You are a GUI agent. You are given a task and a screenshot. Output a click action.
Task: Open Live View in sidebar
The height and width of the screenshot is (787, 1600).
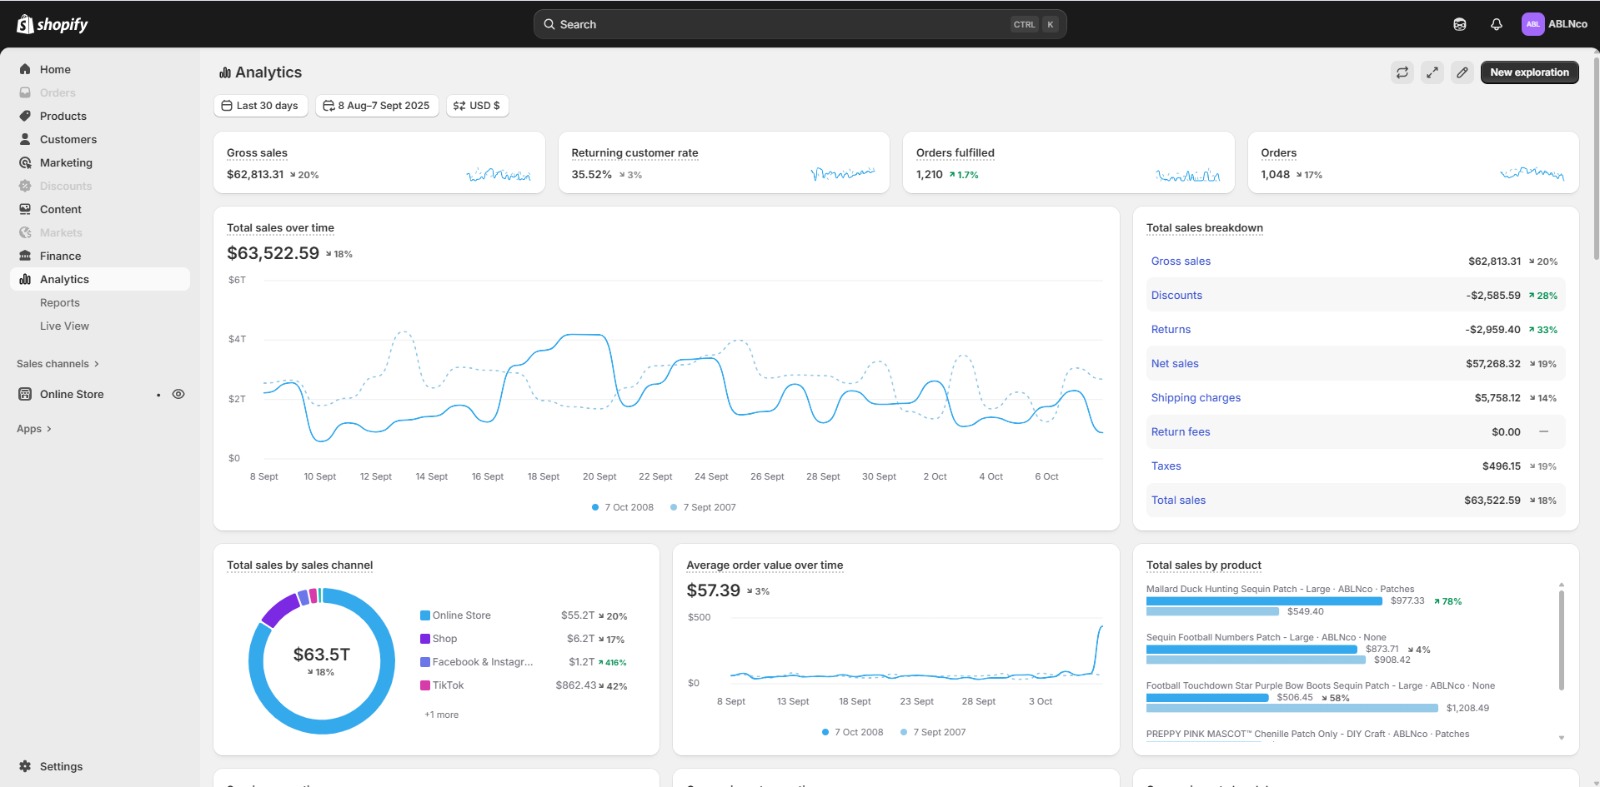tap(64, 326)
